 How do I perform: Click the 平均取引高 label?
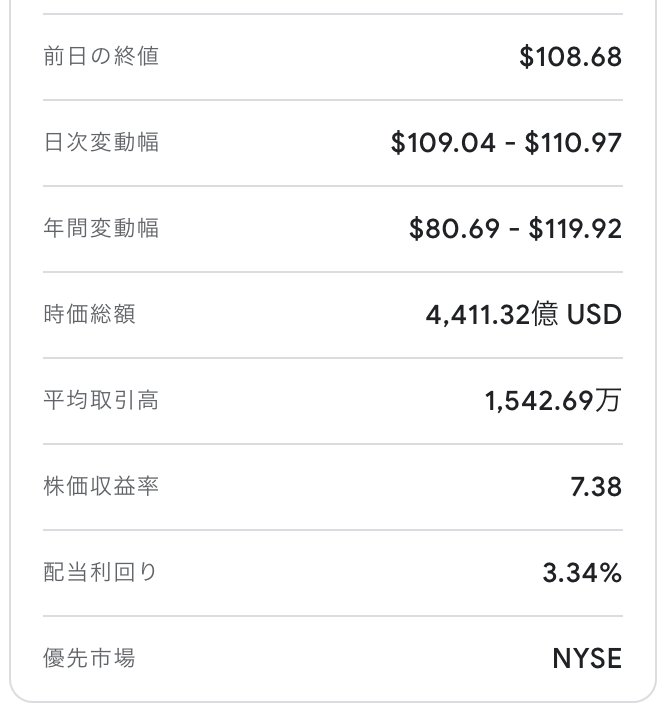[101, 400]
